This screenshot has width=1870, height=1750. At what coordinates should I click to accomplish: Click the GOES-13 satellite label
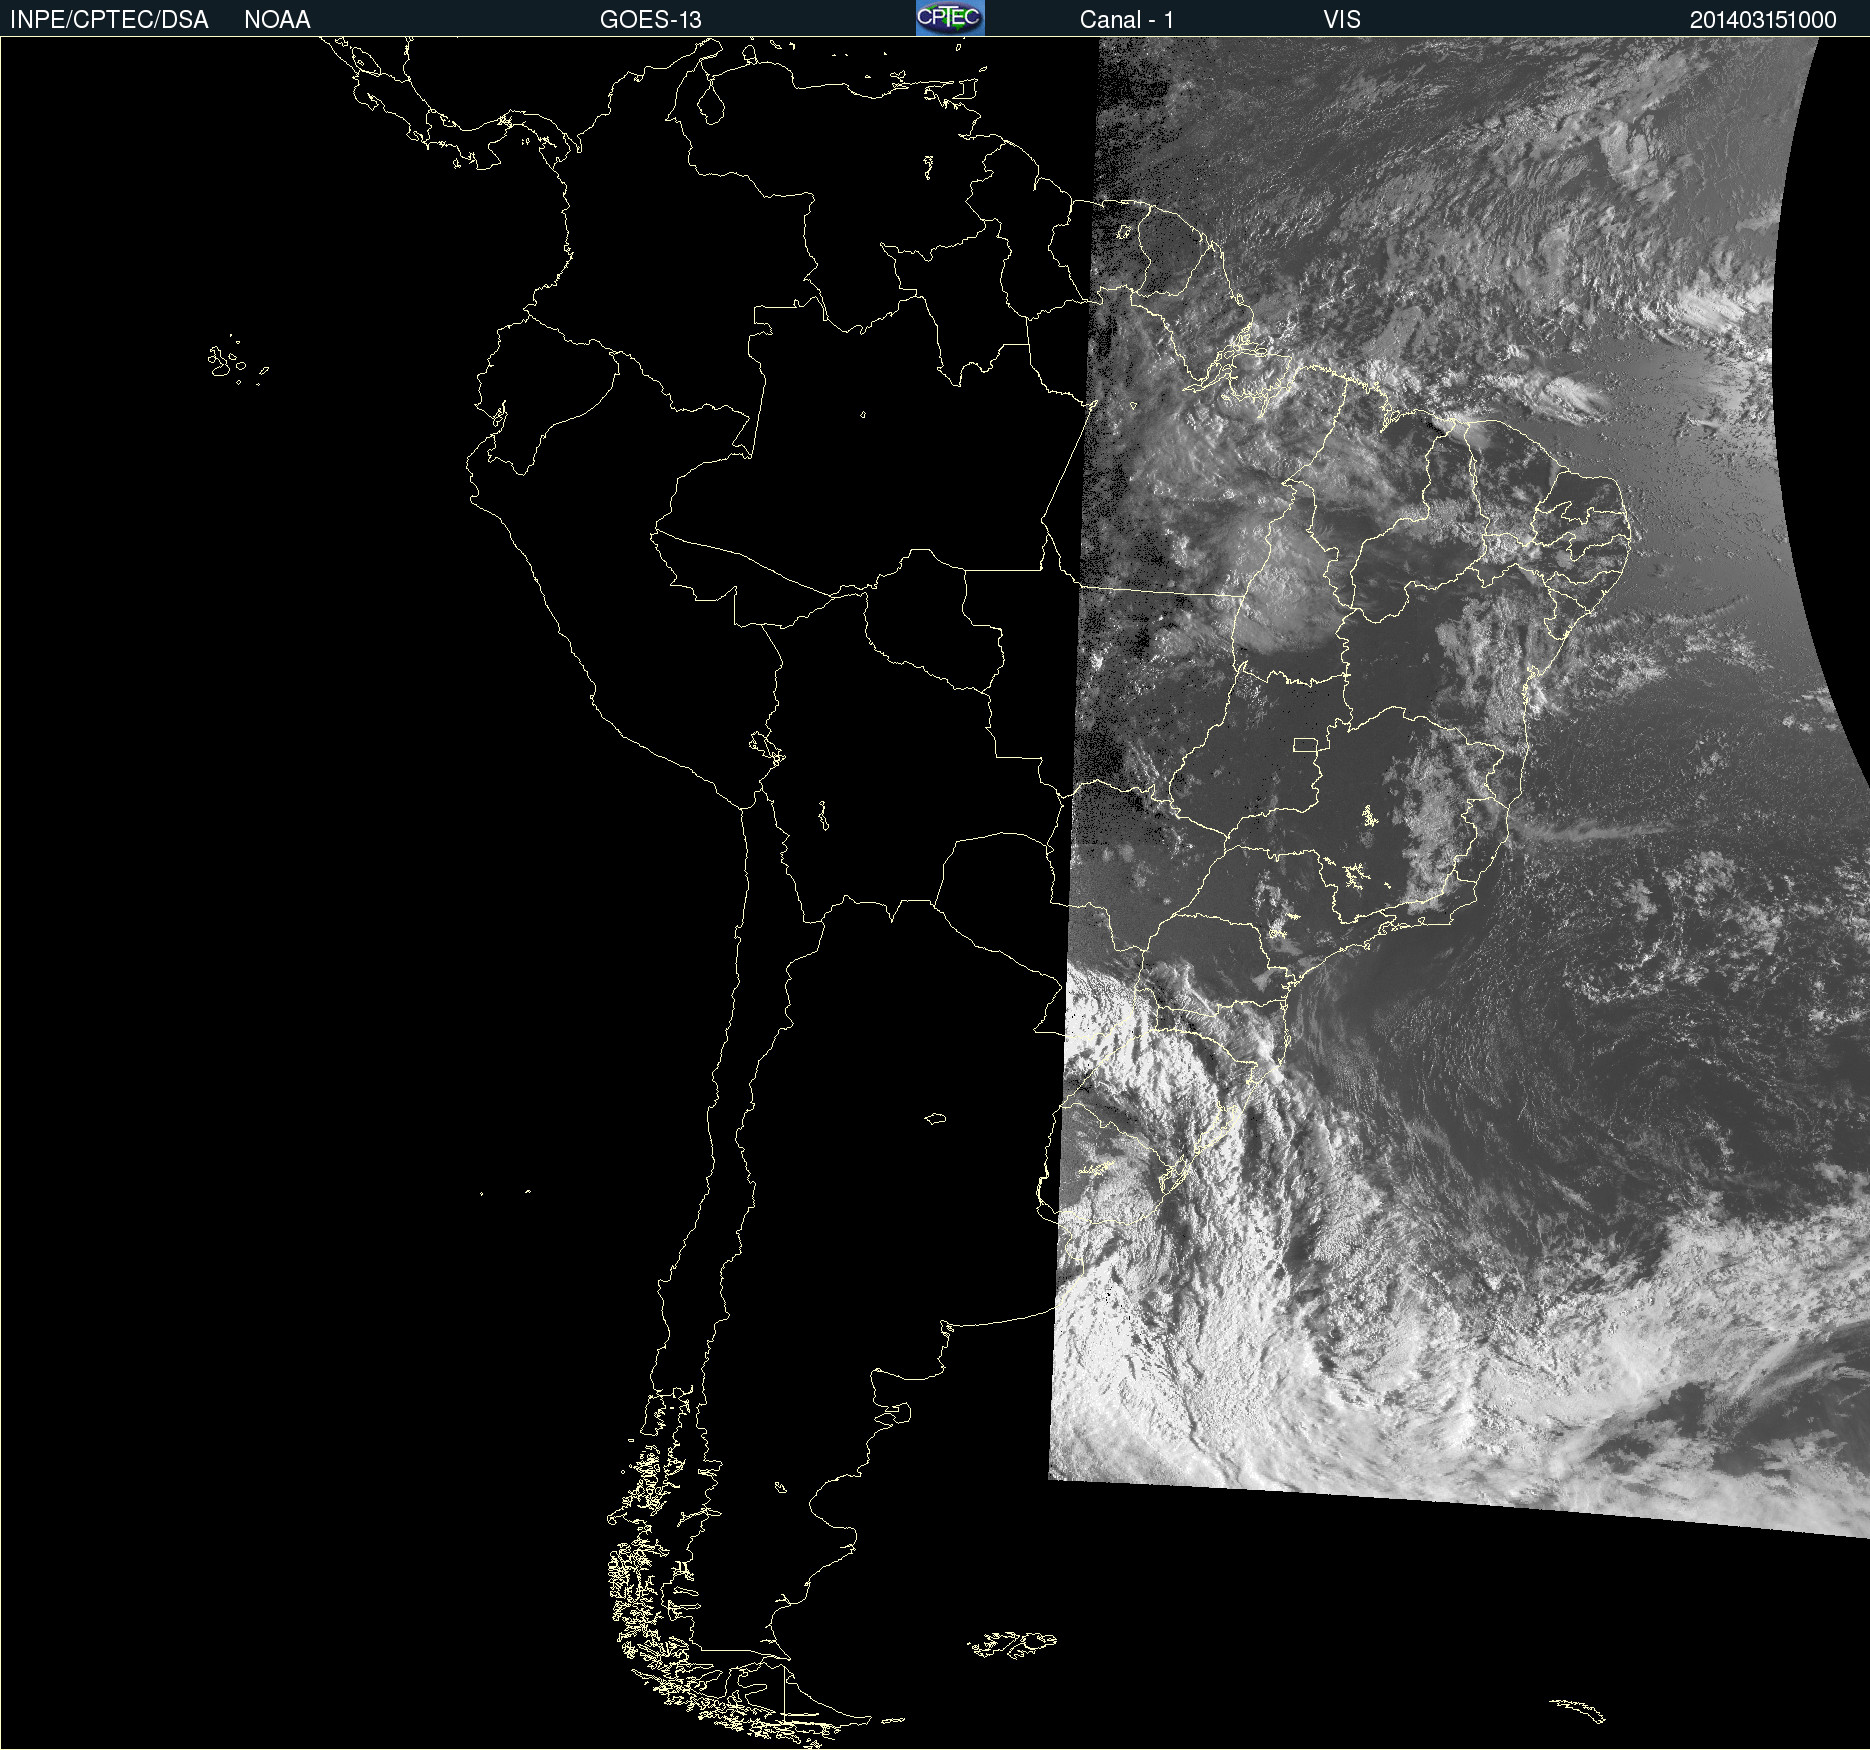point(651,20)
